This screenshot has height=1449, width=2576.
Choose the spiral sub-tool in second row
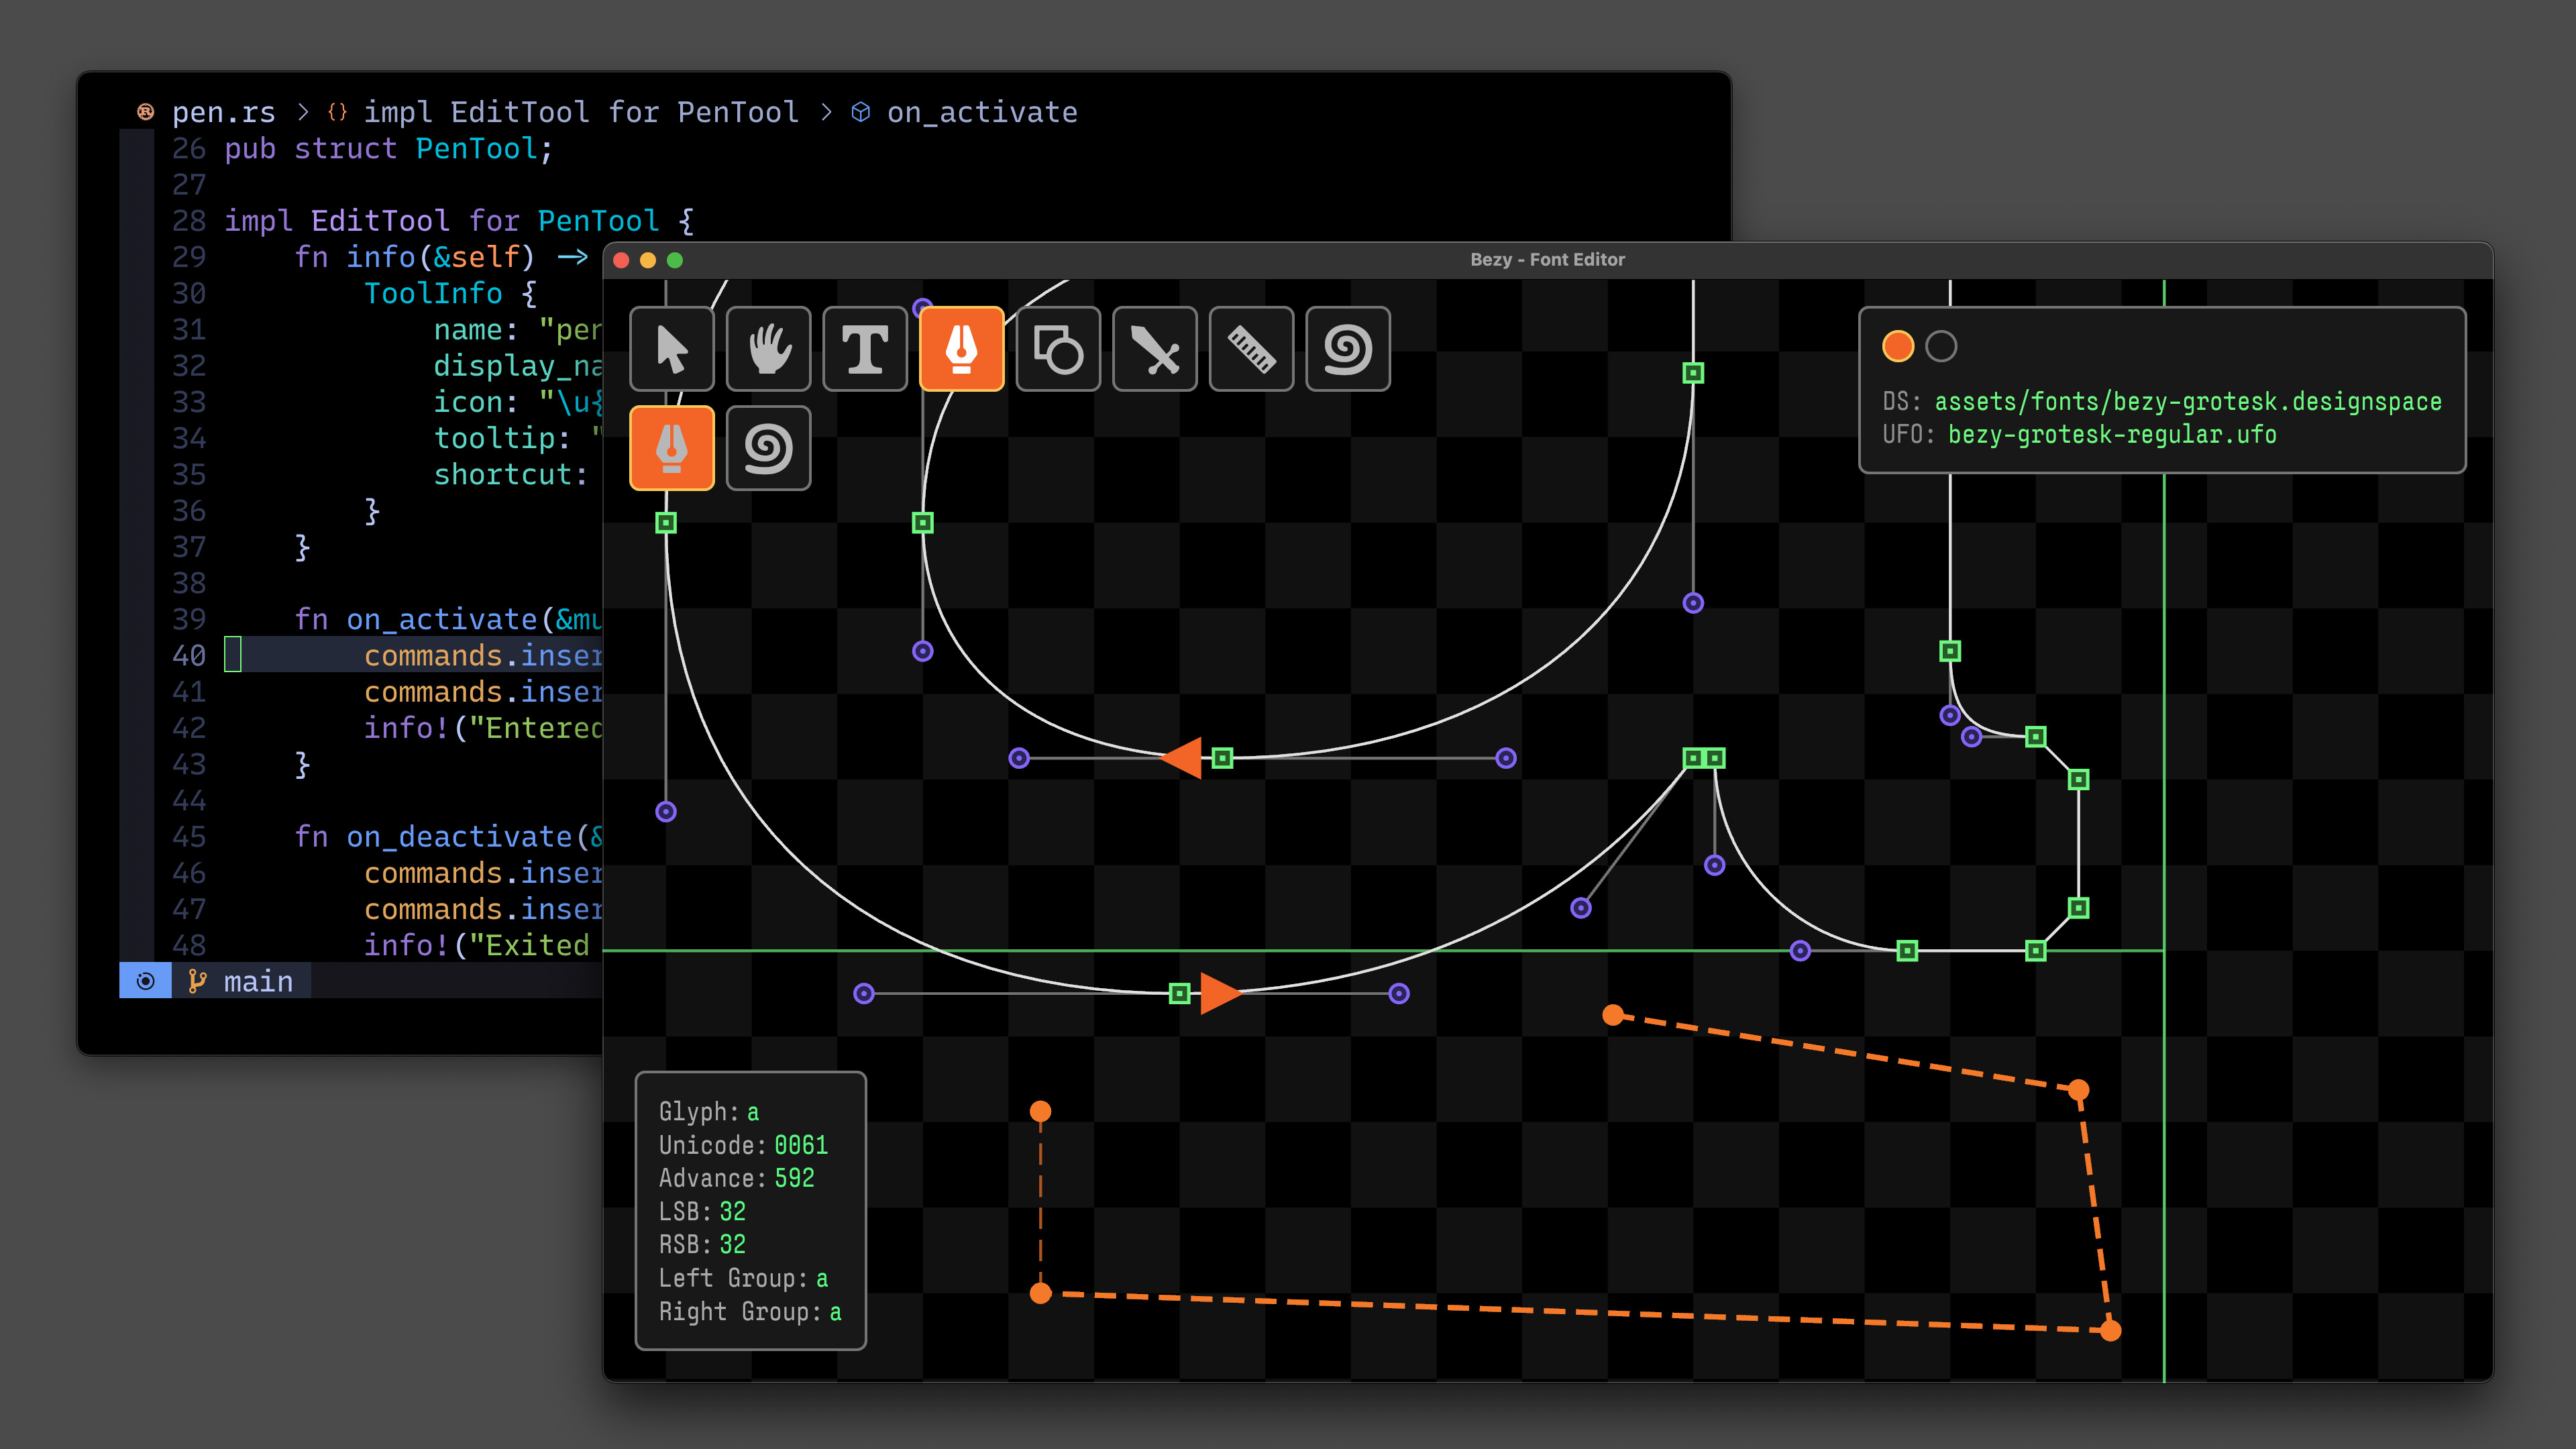pos(768,448)
